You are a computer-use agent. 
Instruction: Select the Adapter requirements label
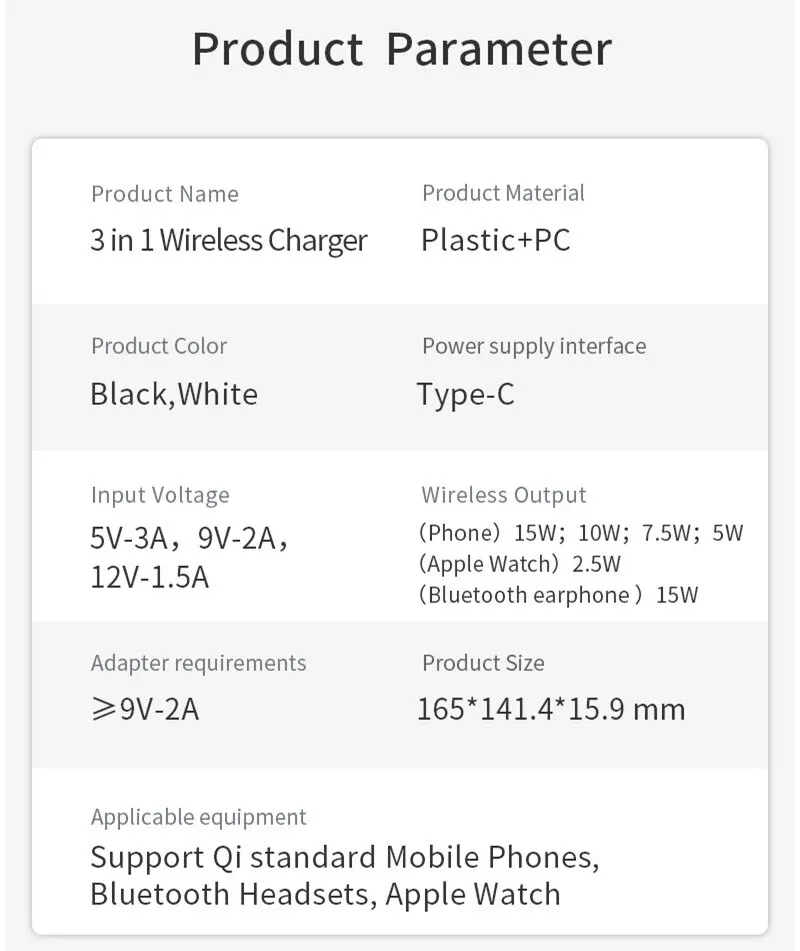(199, 664)
